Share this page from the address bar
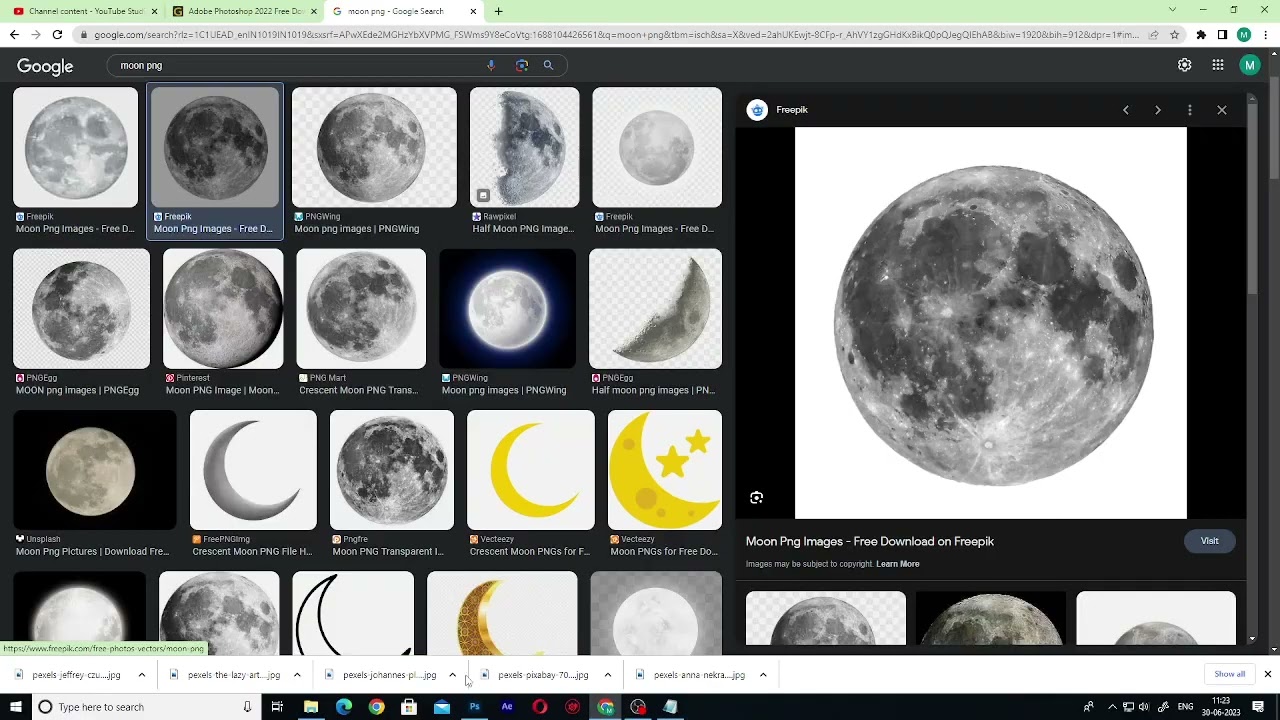 (x=1153, y=34)
